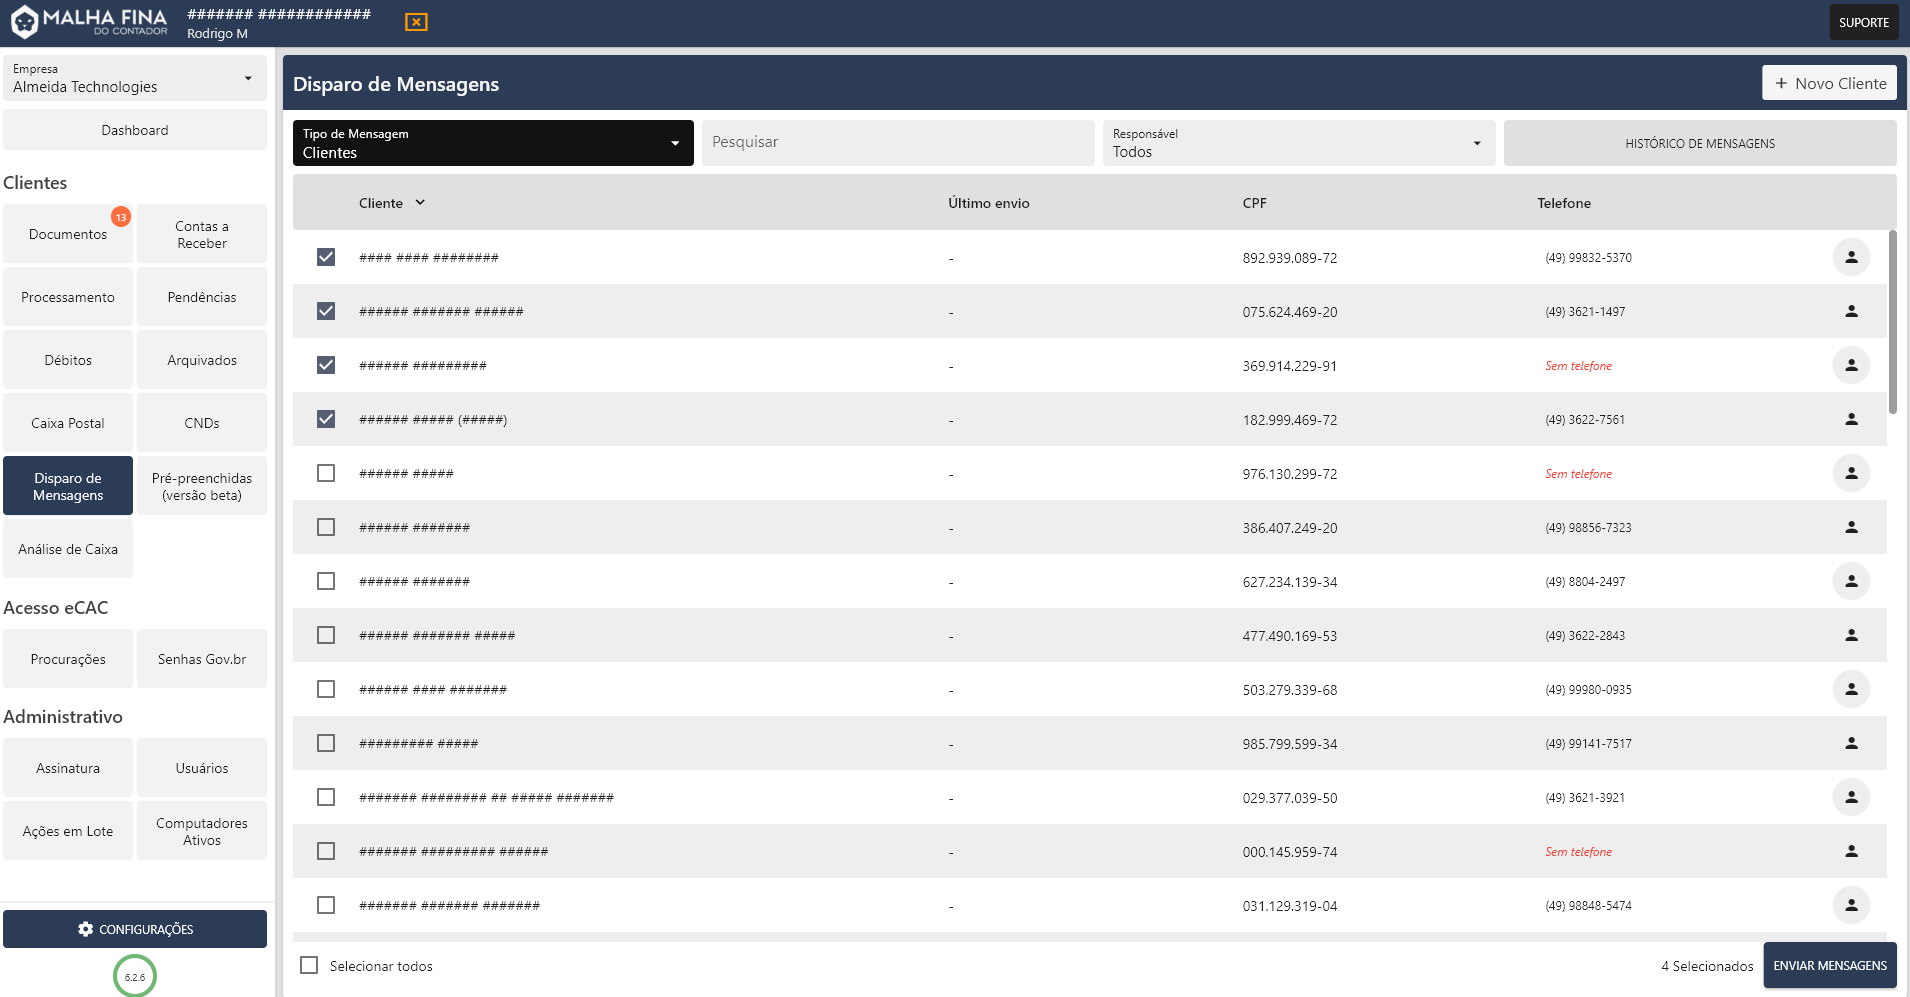Click the Pesquisar search field
Viewport: 1910px width, 997px height.
[897, 143]
